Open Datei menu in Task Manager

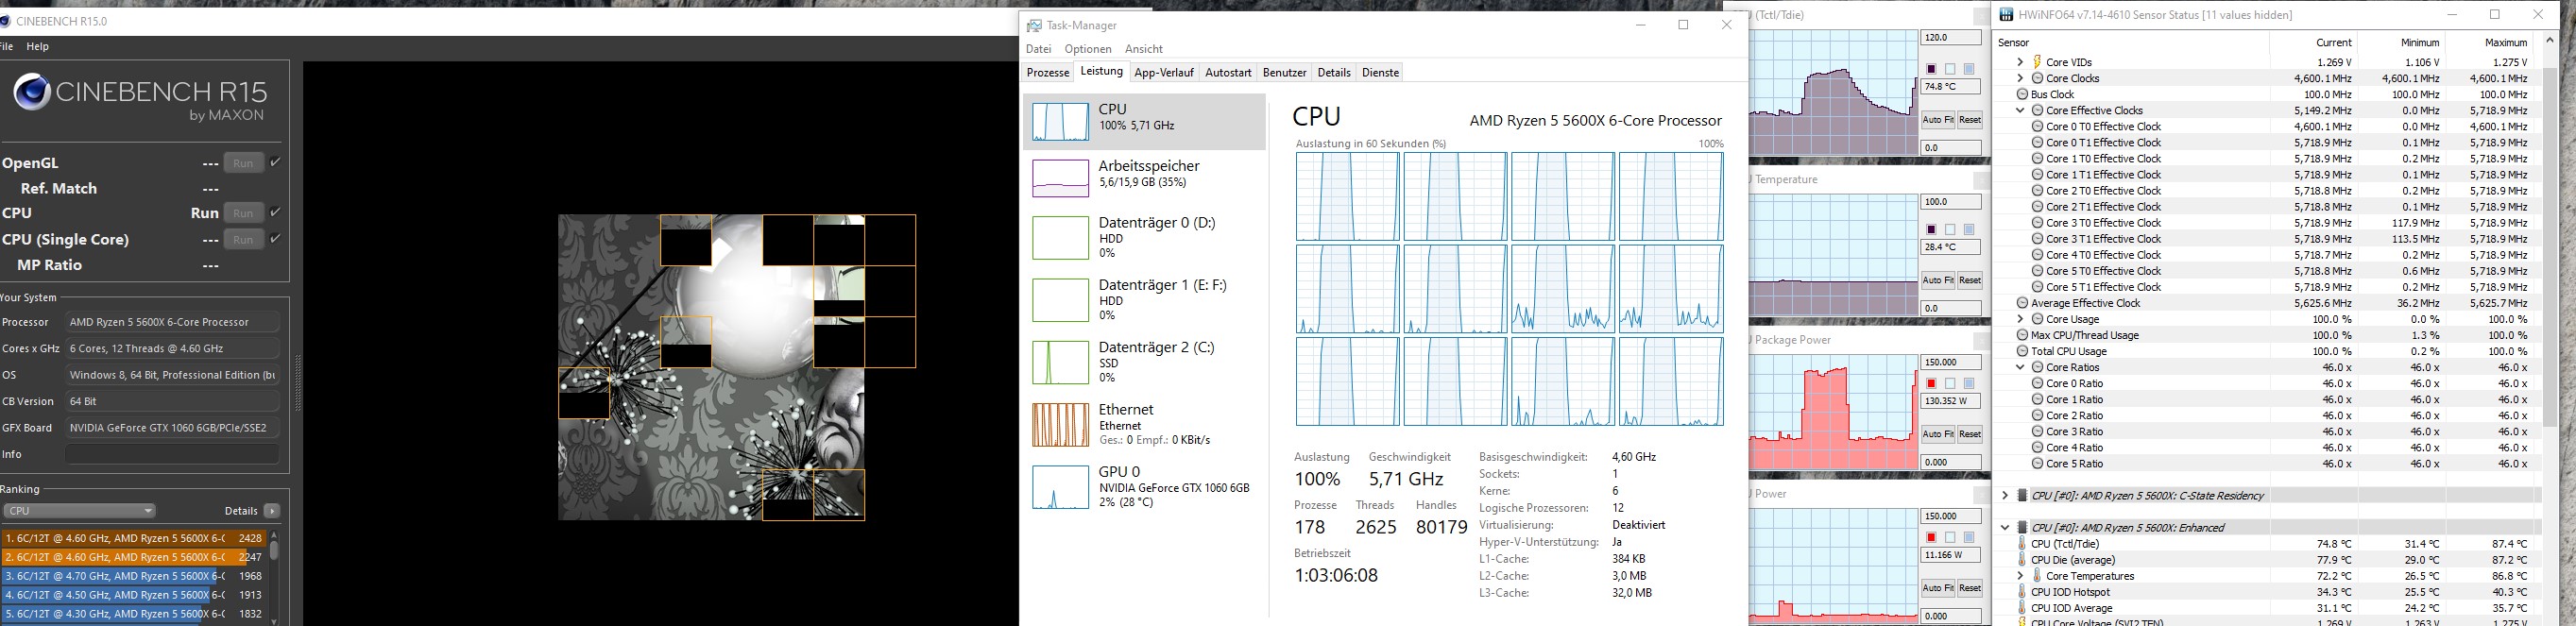[x=1038, y=49]
